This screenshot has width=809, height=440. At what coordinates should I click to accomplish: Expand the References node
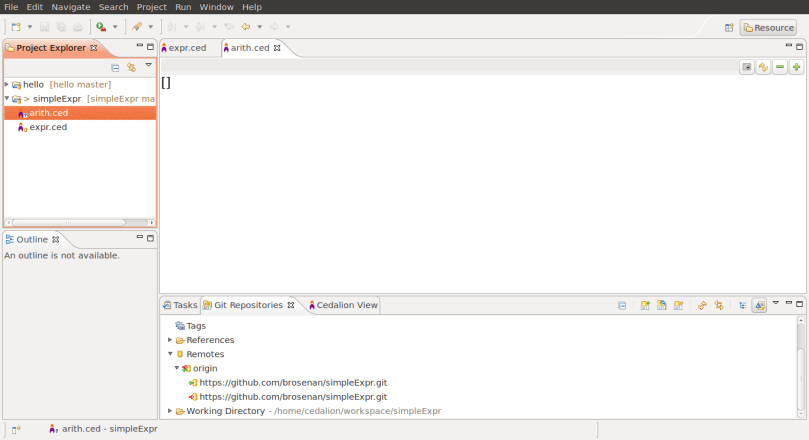[170, 340]
